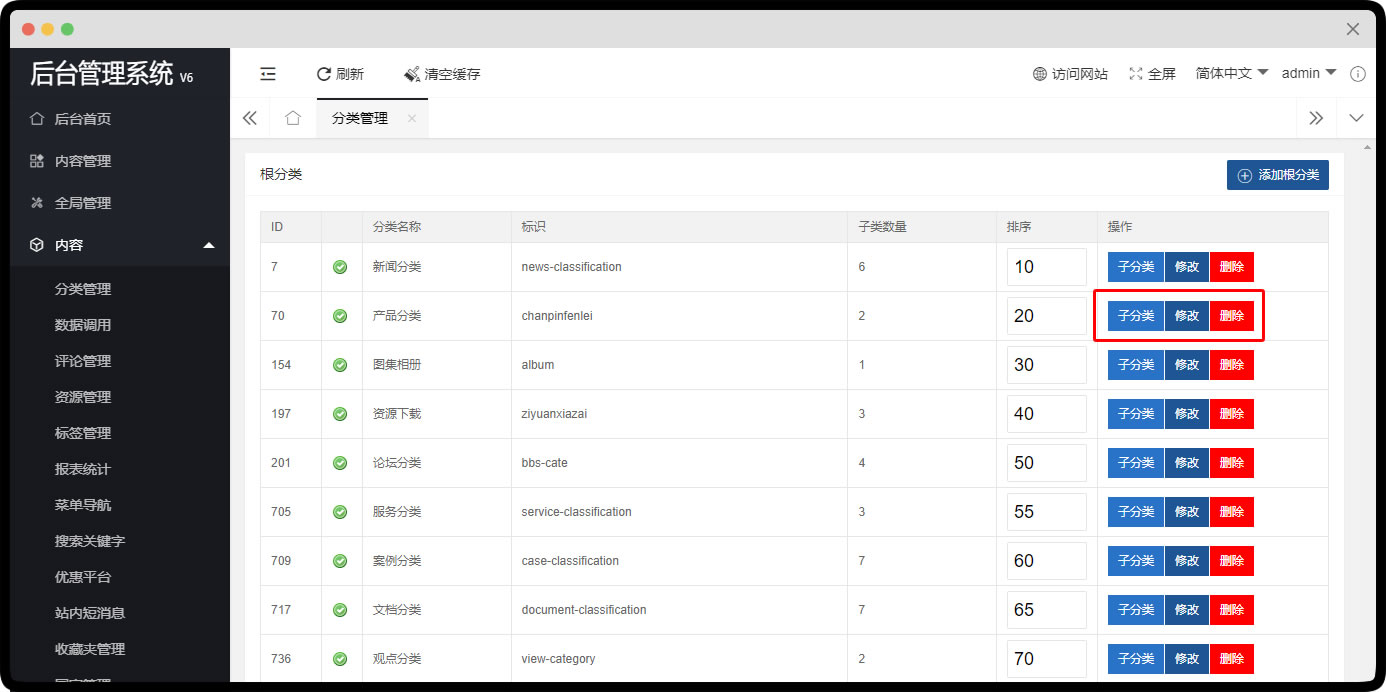The width and height of the screenshot is (1386, 692).
Task: Click the info icon at top right
Action: click(1357, 73)
